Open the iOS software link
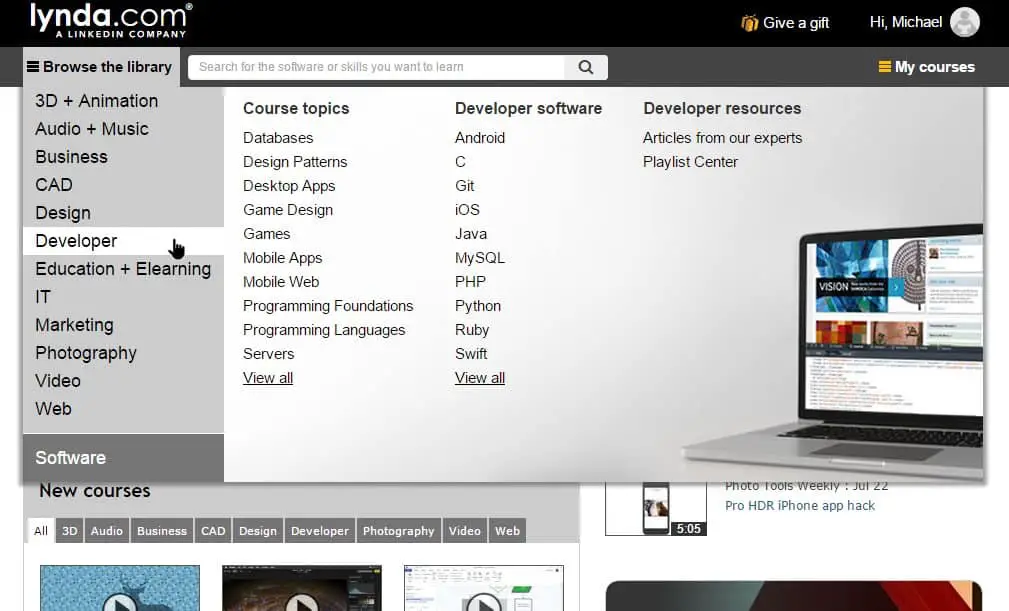The height and width of the screenshot is (611, 1009). (467, 210)
